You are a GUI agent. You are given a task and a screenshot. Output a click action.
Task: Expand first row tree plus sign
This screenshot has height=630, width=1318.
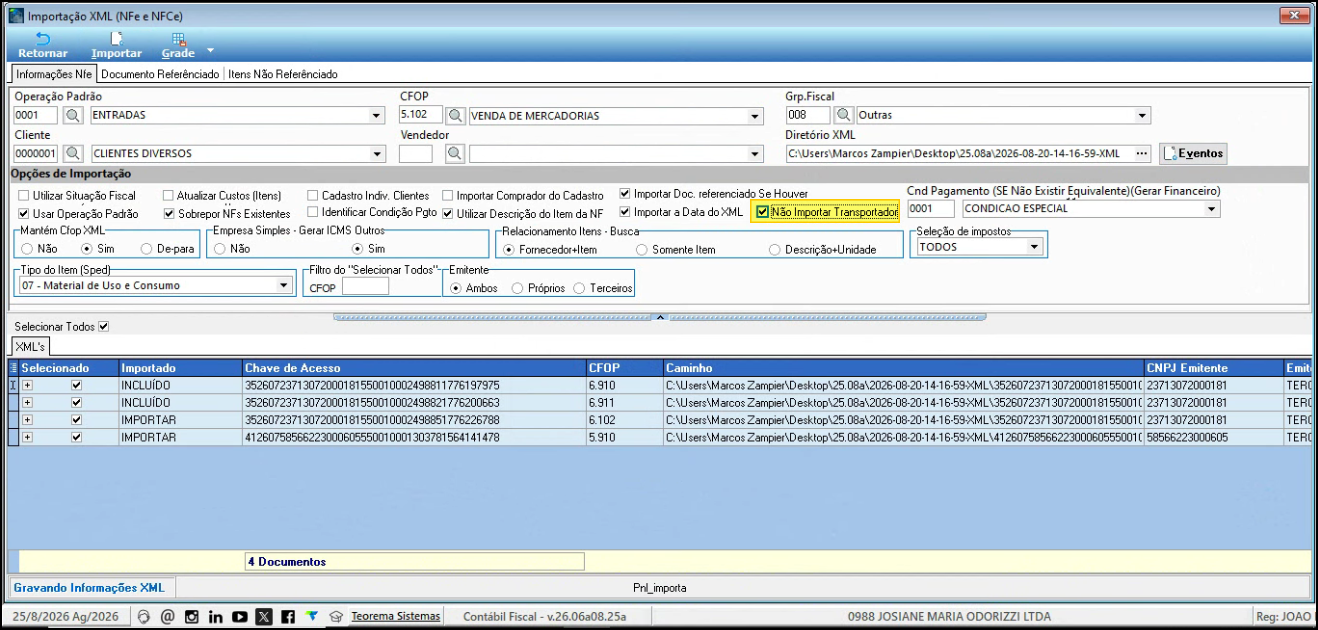point(27,385)
